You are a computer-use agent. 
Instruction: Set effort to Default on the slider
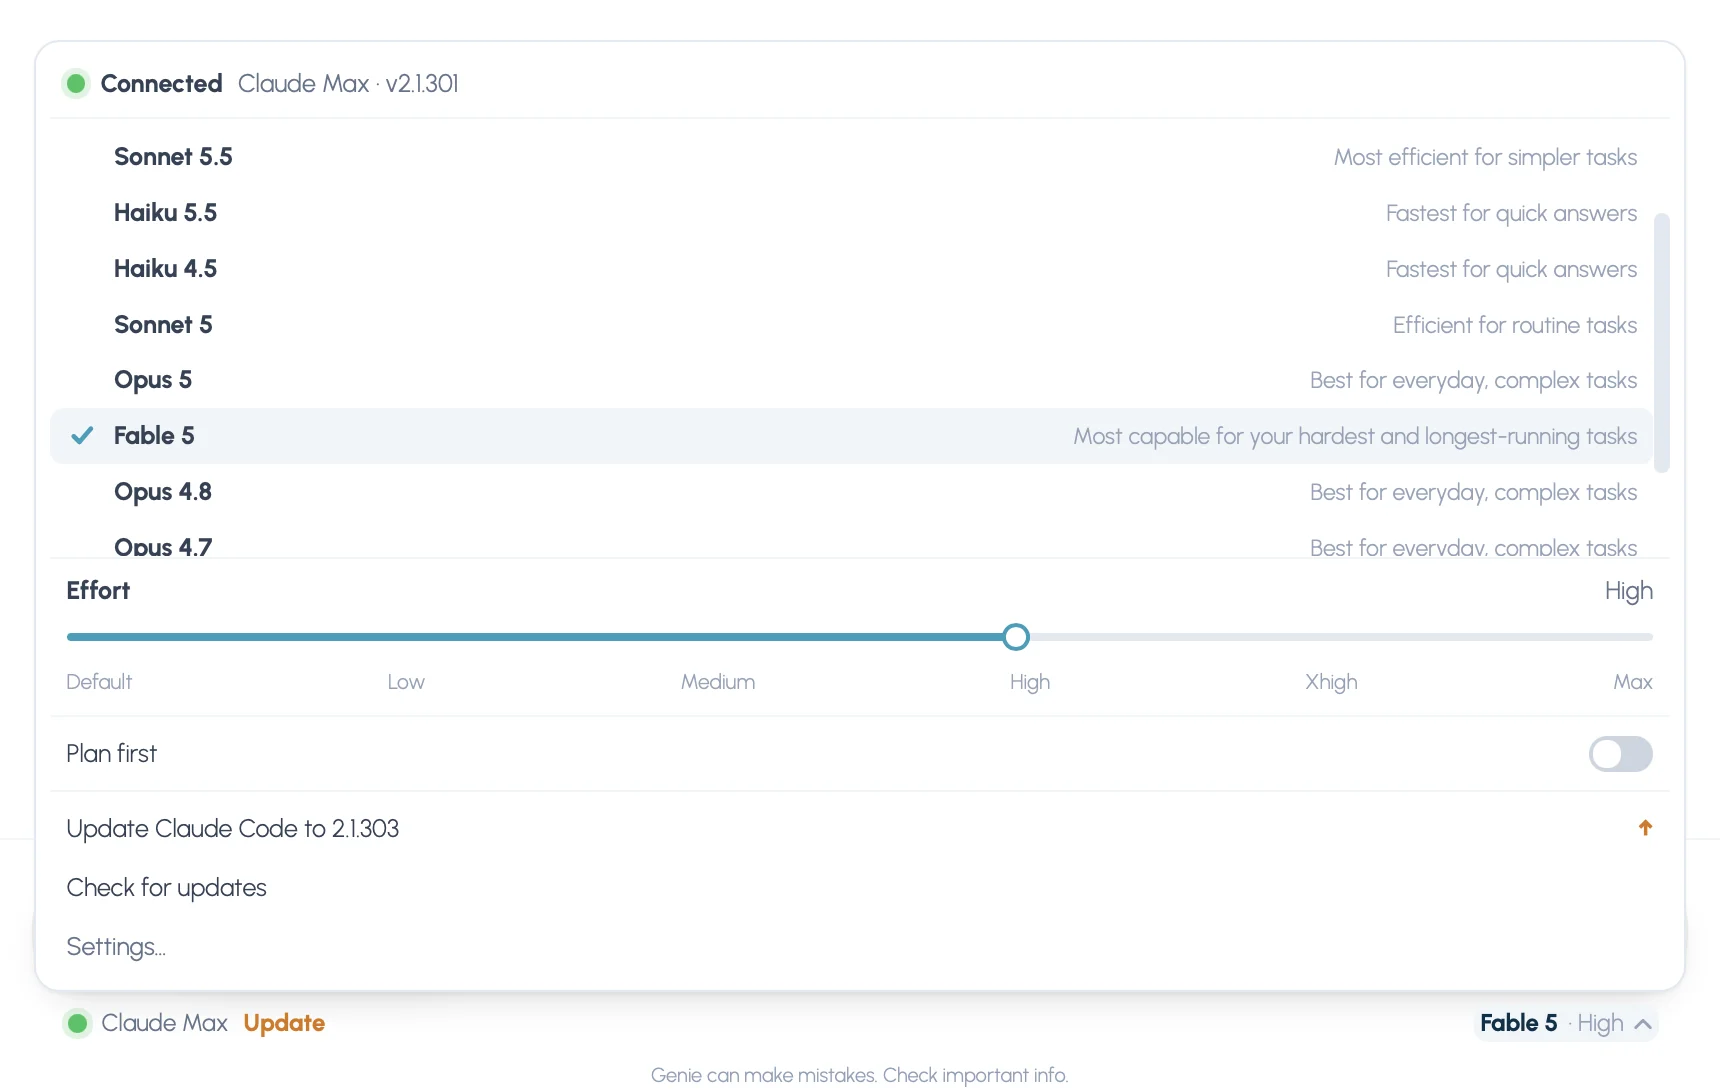click(x=99, y=682)
